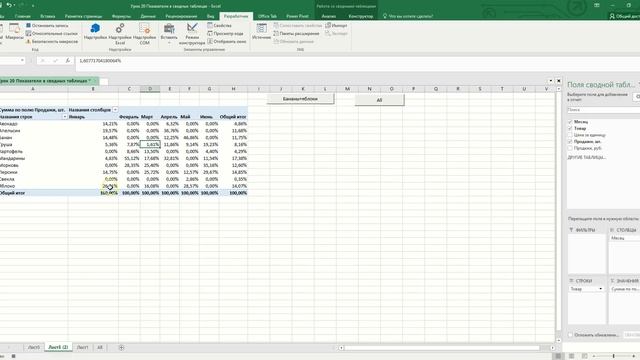Open the Формулы ribbon tab
This screenshot has width=640, height=360.
point(121,16)
